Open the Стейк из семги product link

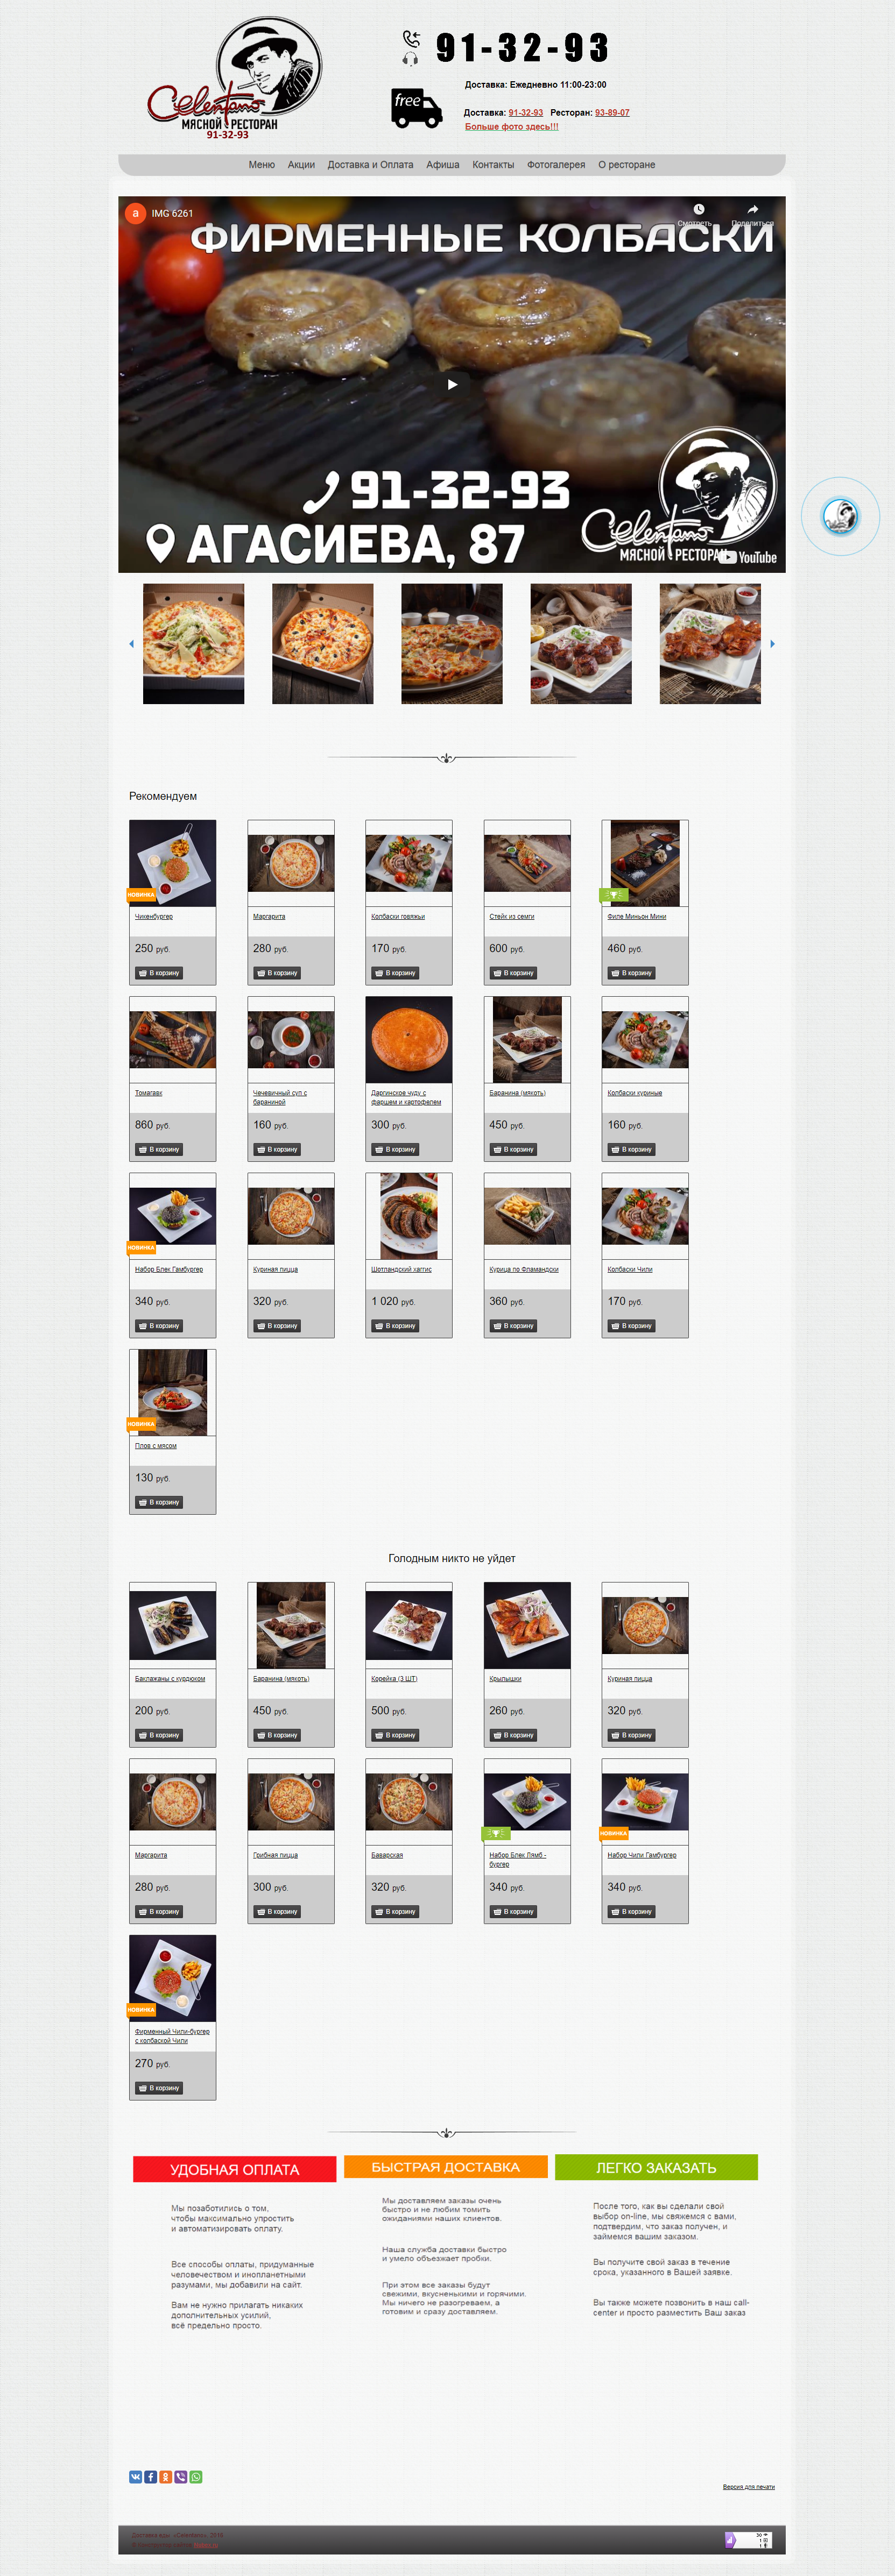511,916
